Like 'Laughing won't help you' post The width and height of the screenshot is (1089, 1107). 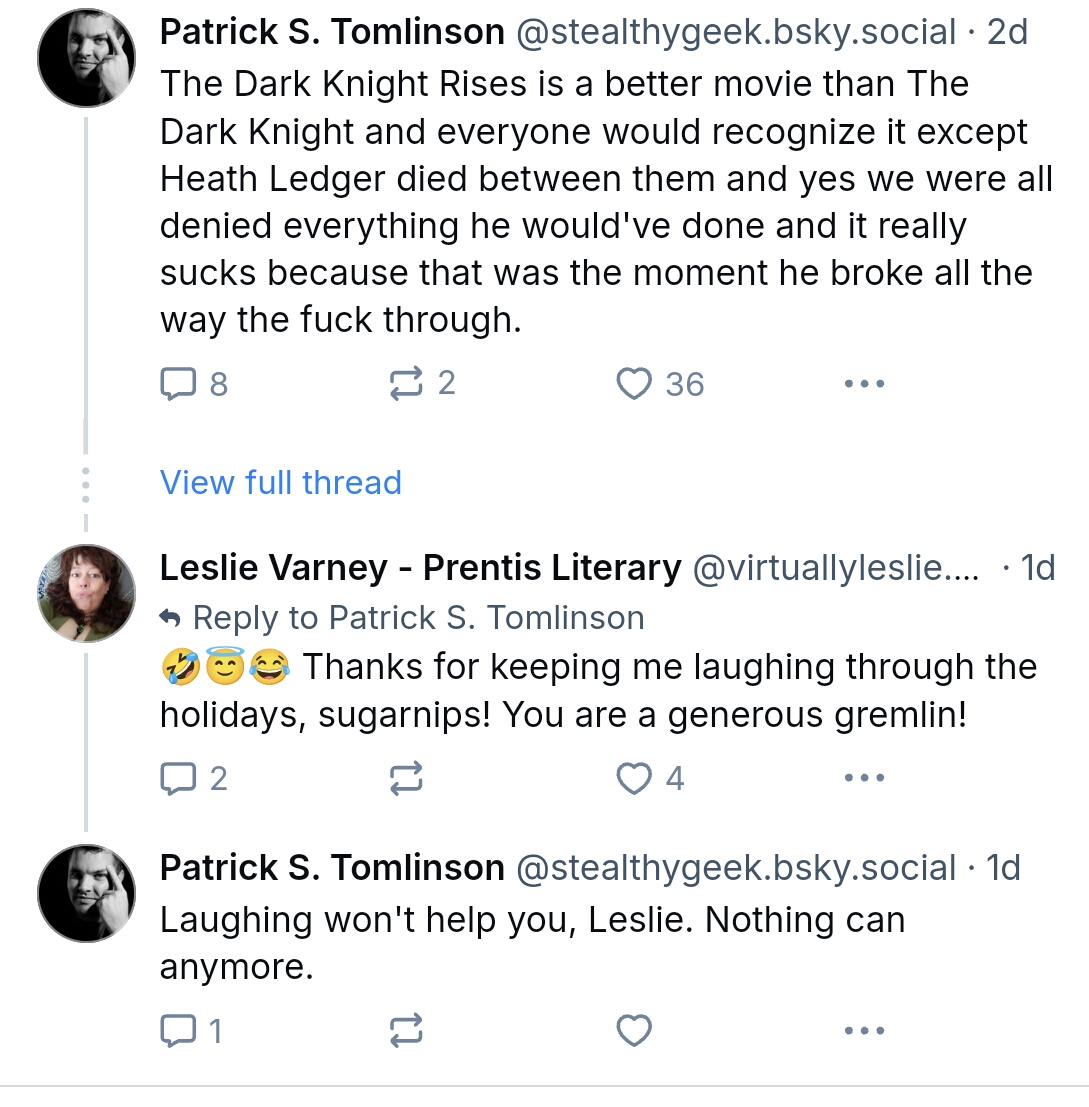pos(634,1031)
